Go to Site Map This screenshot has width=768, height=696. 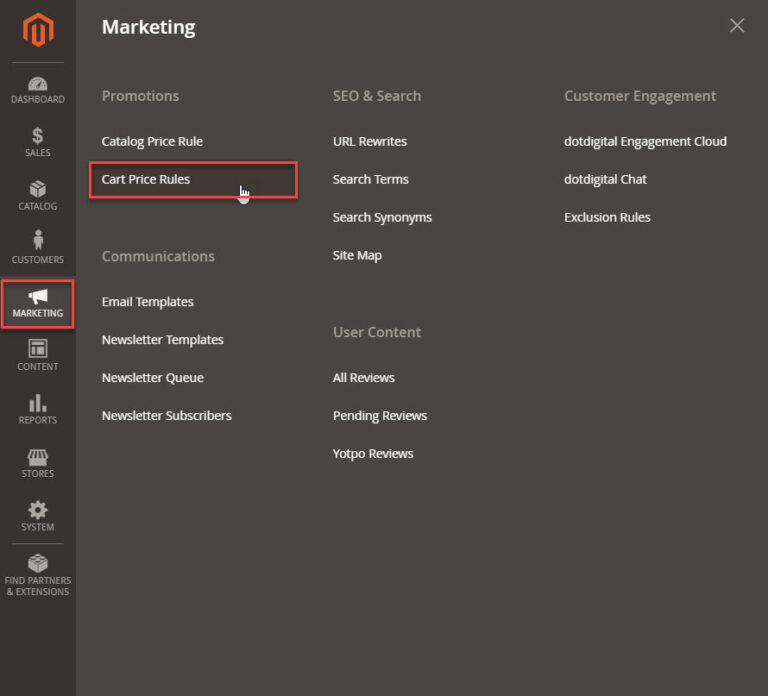[x=357, y=255]
